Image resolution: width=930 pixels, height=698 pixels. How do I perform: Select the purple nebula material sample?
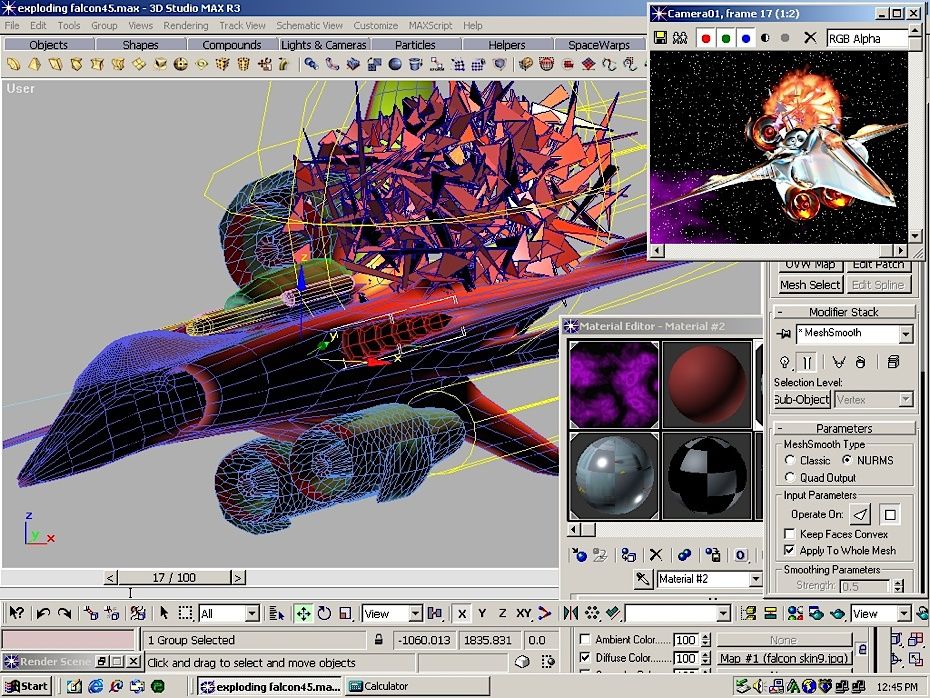(613, 384)
